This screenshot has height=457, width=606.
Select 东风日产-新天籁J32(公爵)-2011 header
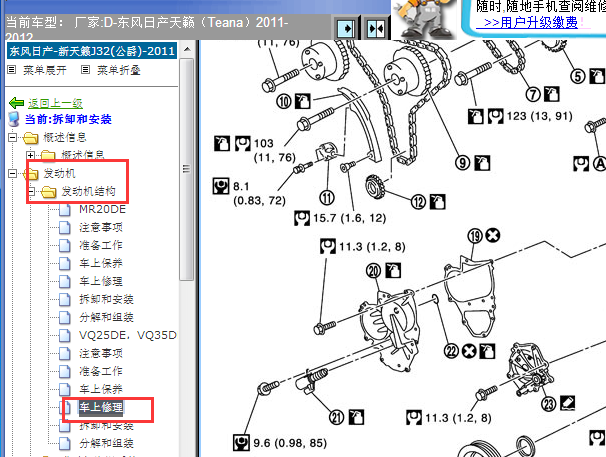92,51
